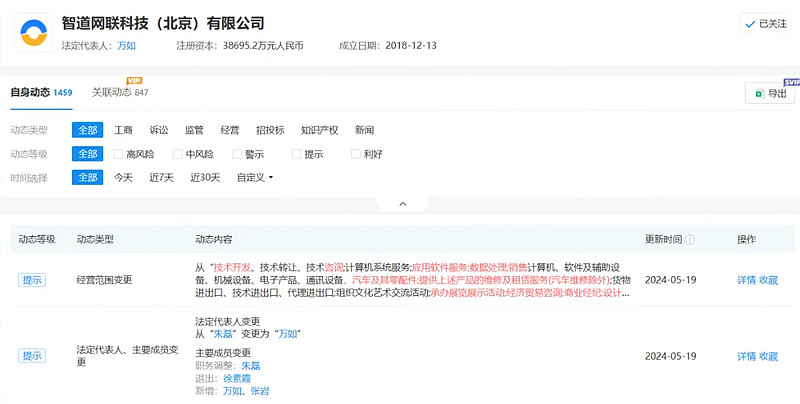Viewport: 800px width, 404px height.
Task: Open 详情 for 经营范围变更 row
Action: (746, 280)
